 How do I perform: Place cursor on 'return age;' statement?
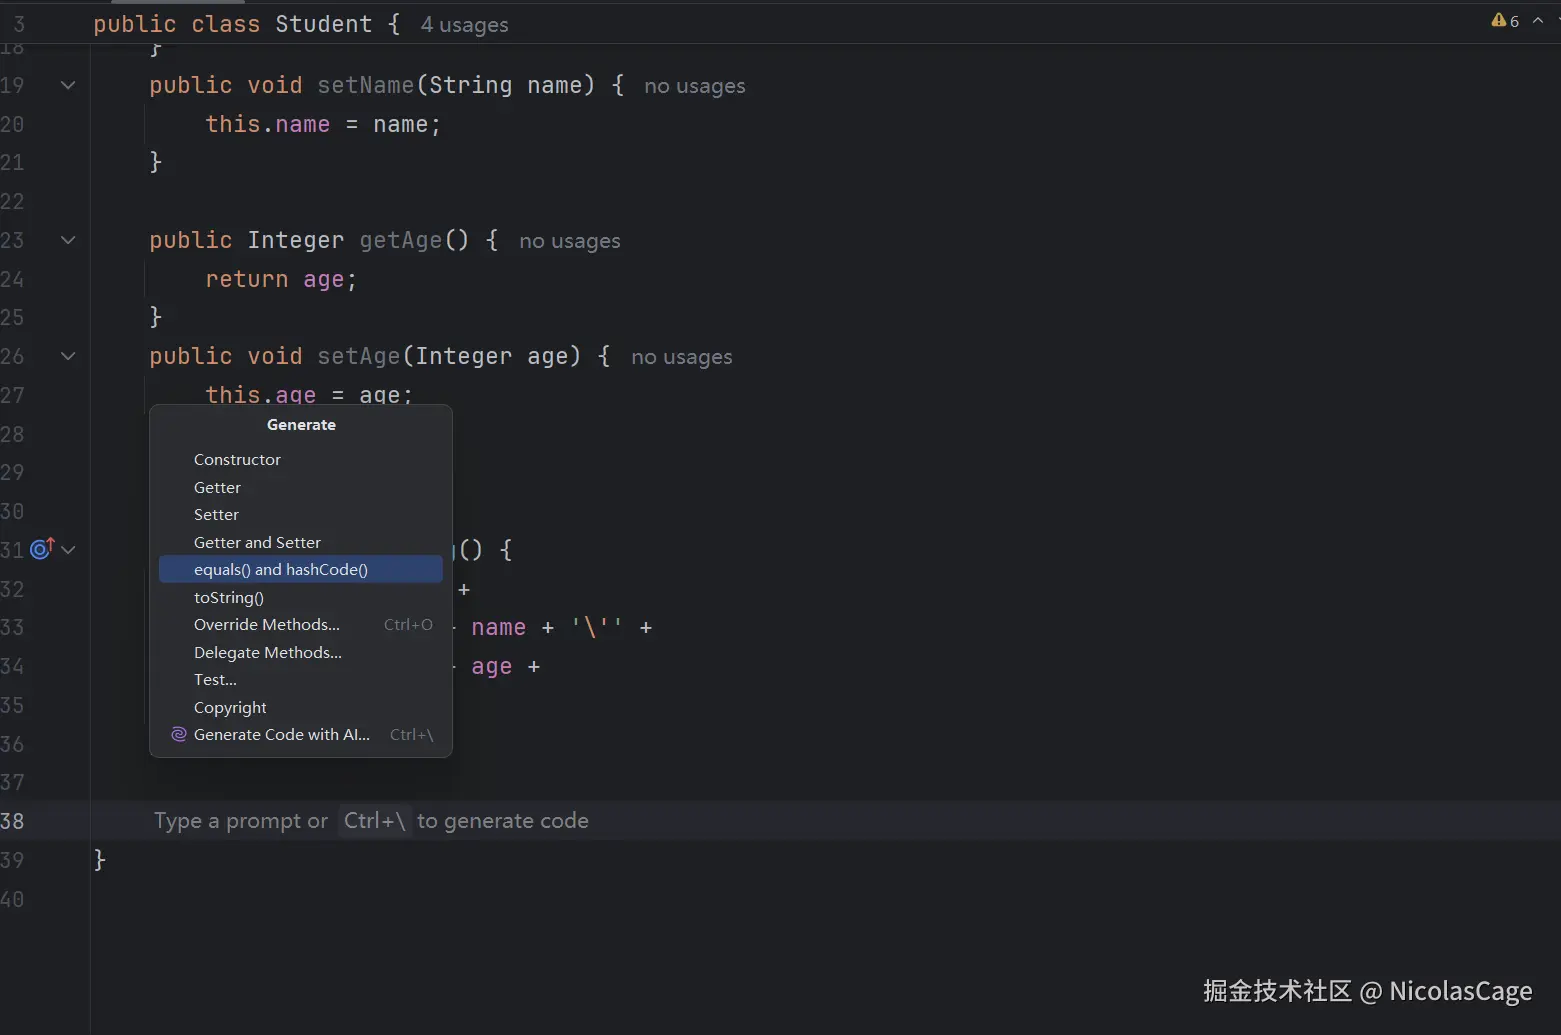pyautogui.click(x=281, y=279)
